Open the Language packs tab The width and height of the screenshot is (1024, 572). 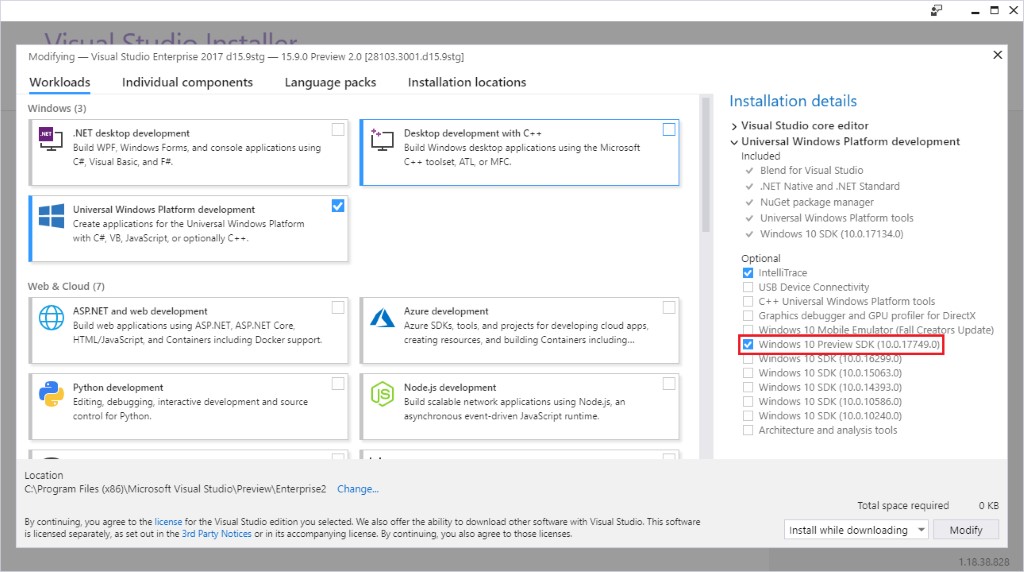[x=330, y=82]
